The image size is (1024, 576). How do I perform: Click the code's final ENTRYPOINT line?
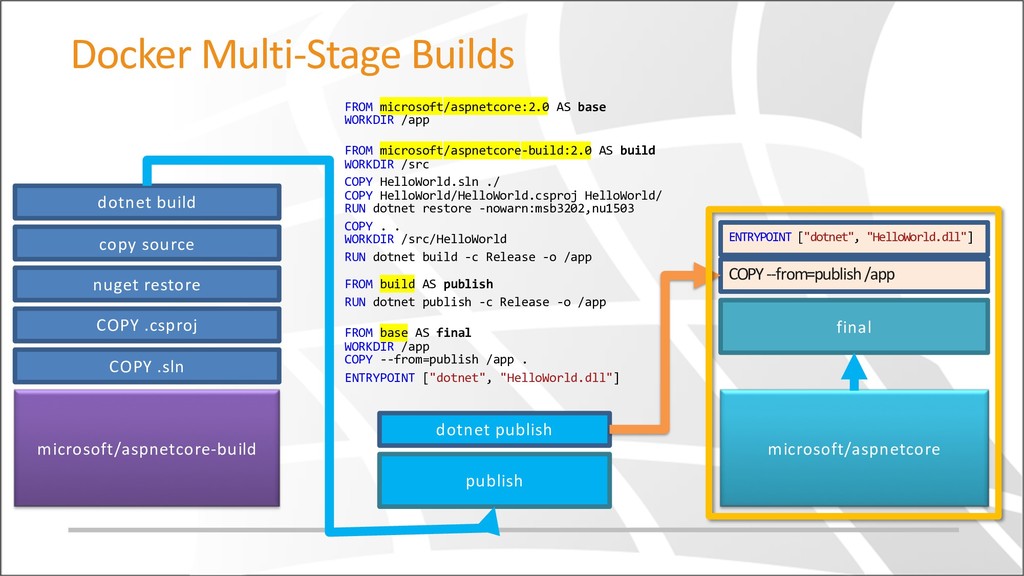pos(482,377)
